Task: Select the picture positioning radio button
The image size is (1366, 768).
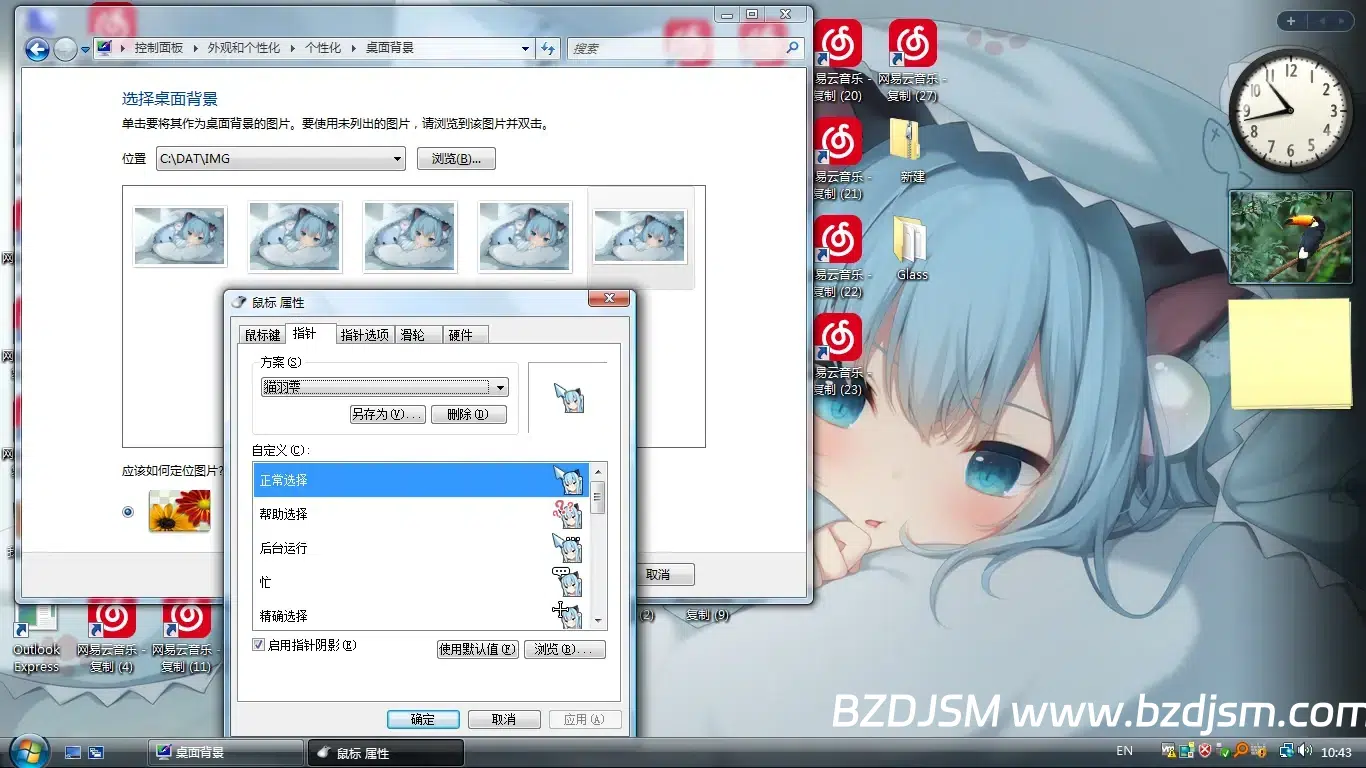Action: click(x=128, y=512)
